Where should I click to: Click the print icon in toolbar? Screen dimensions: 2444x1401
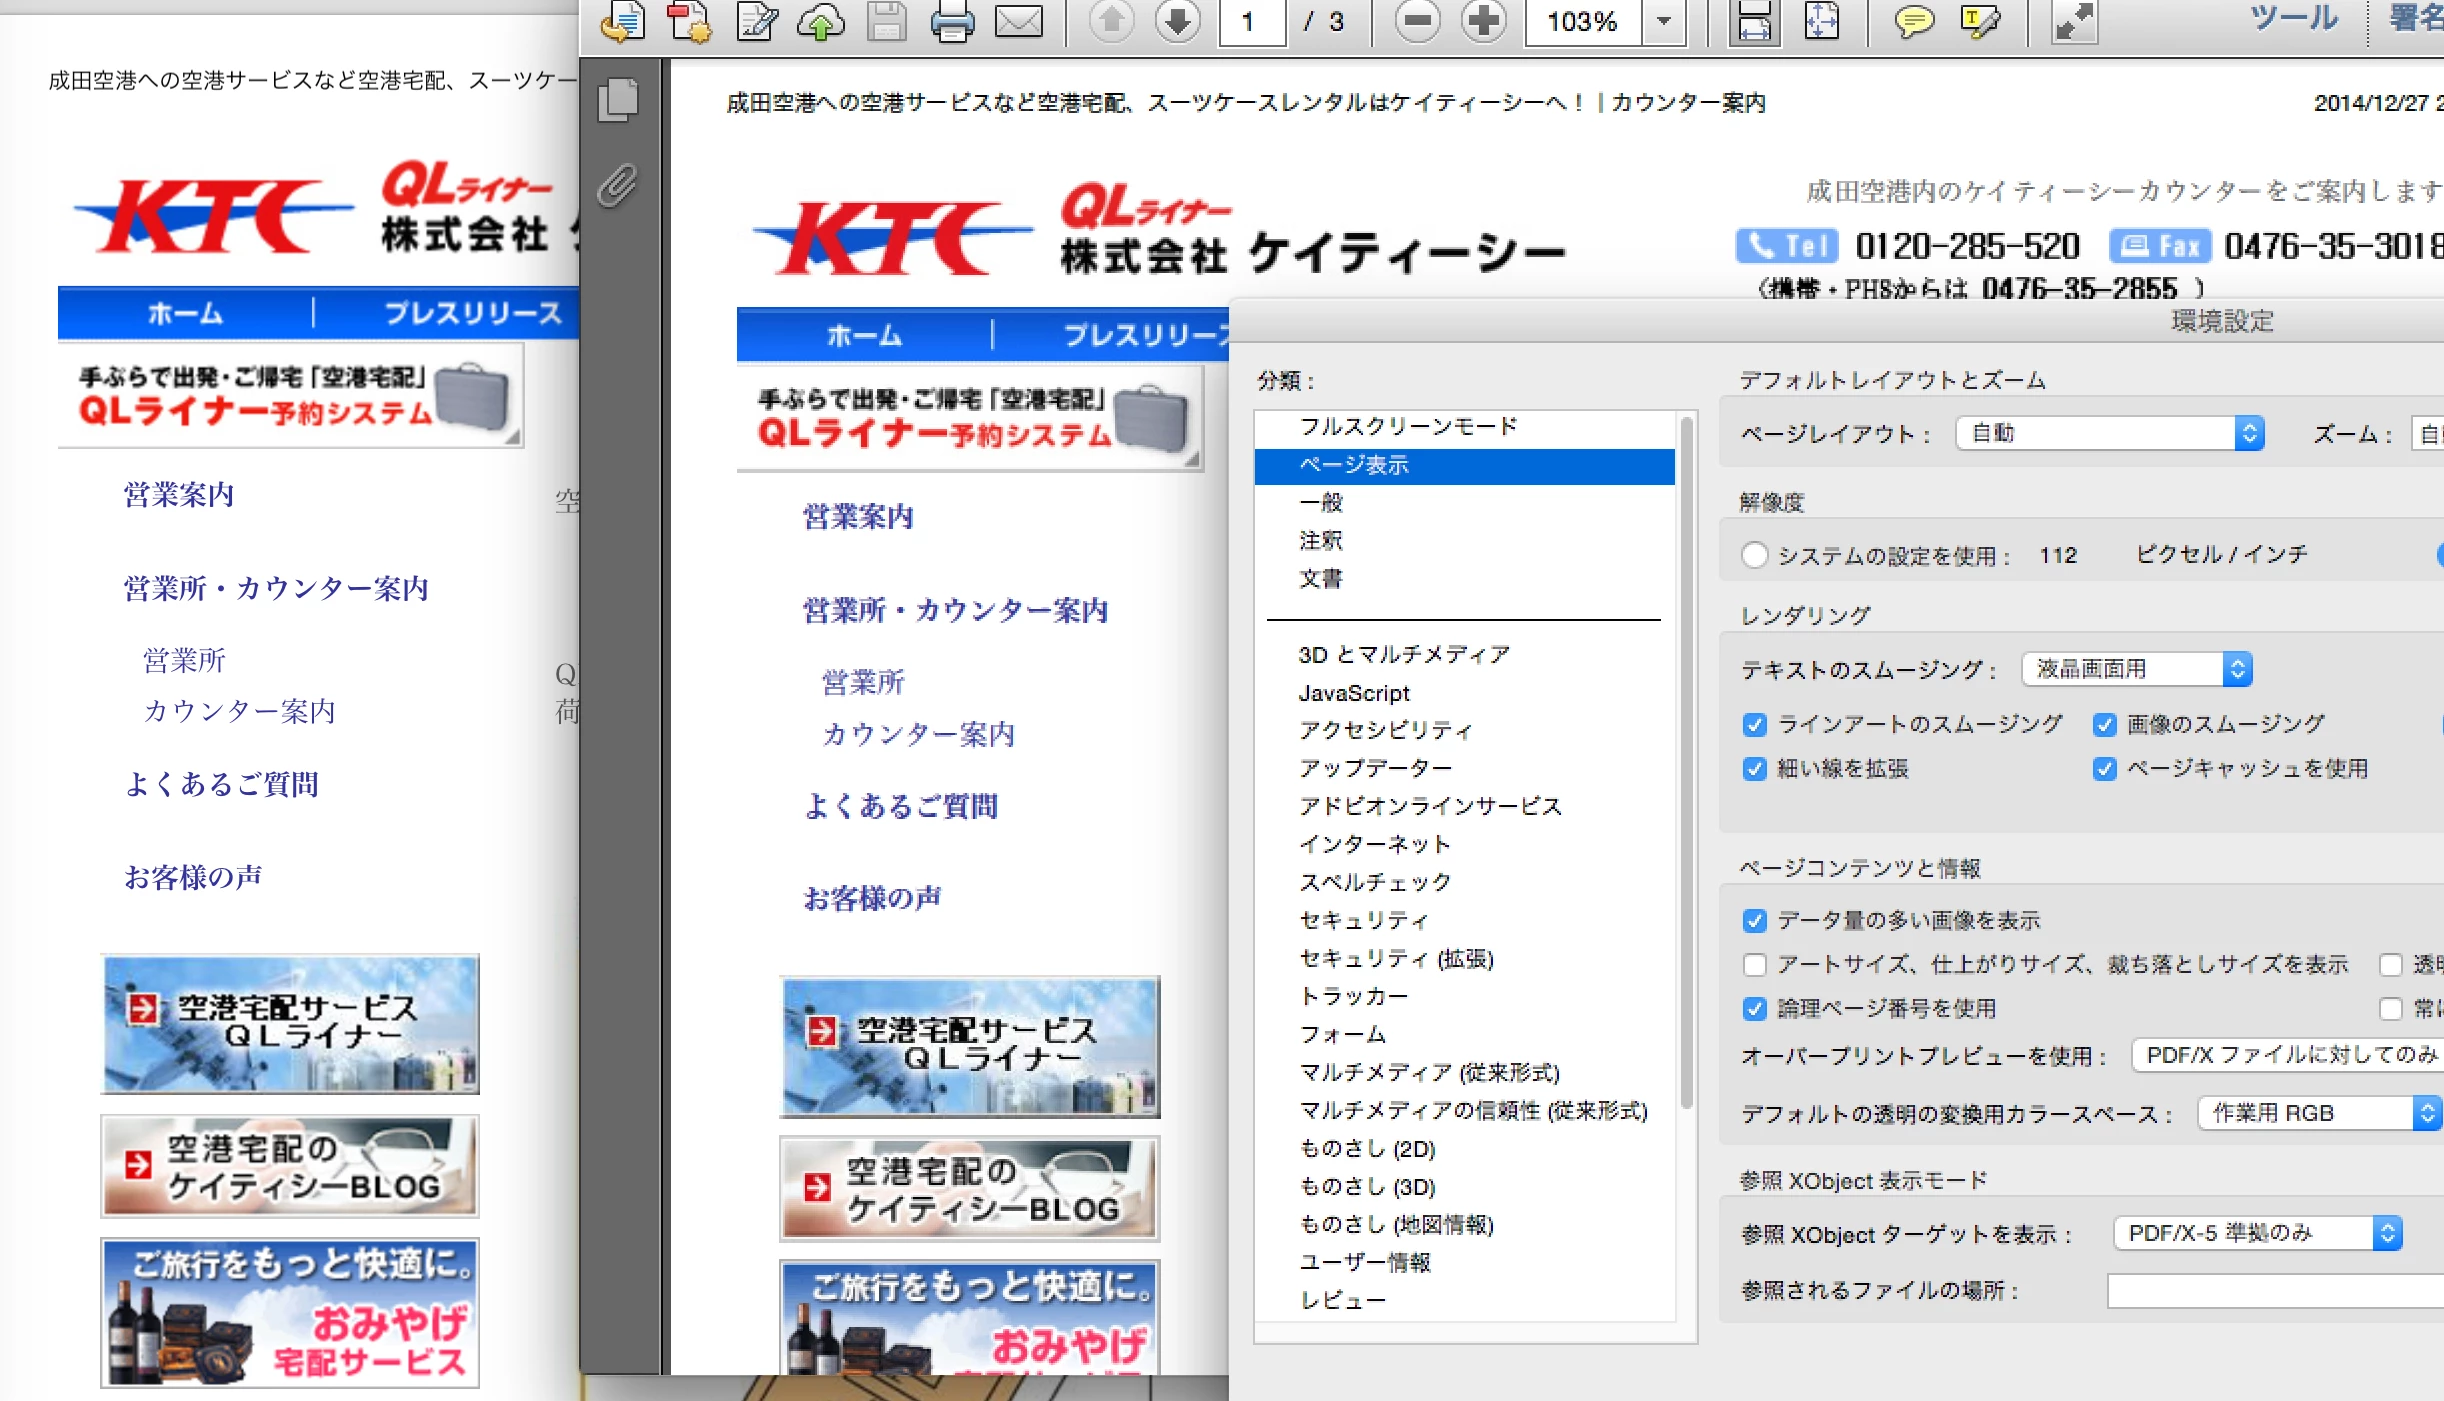[951, 22]
